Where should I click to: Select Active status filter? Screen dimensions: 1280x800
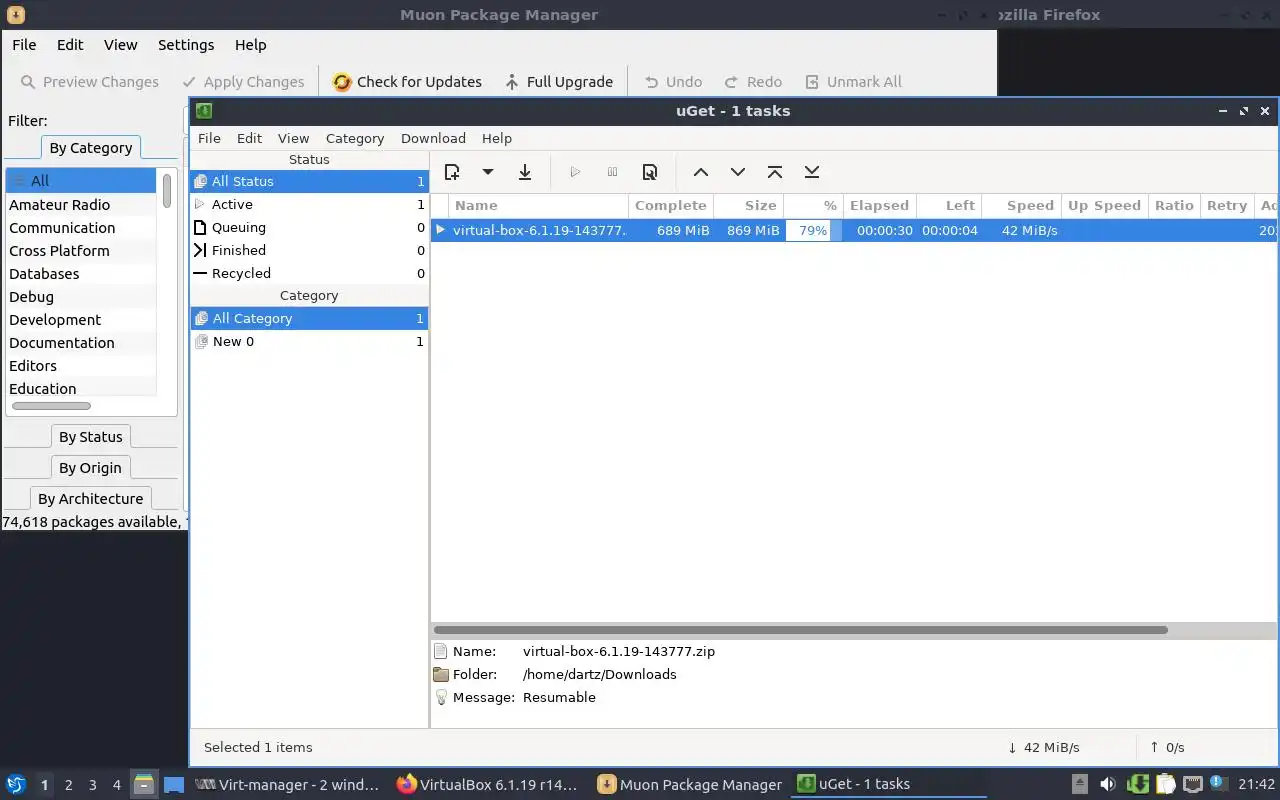(309, 204)
